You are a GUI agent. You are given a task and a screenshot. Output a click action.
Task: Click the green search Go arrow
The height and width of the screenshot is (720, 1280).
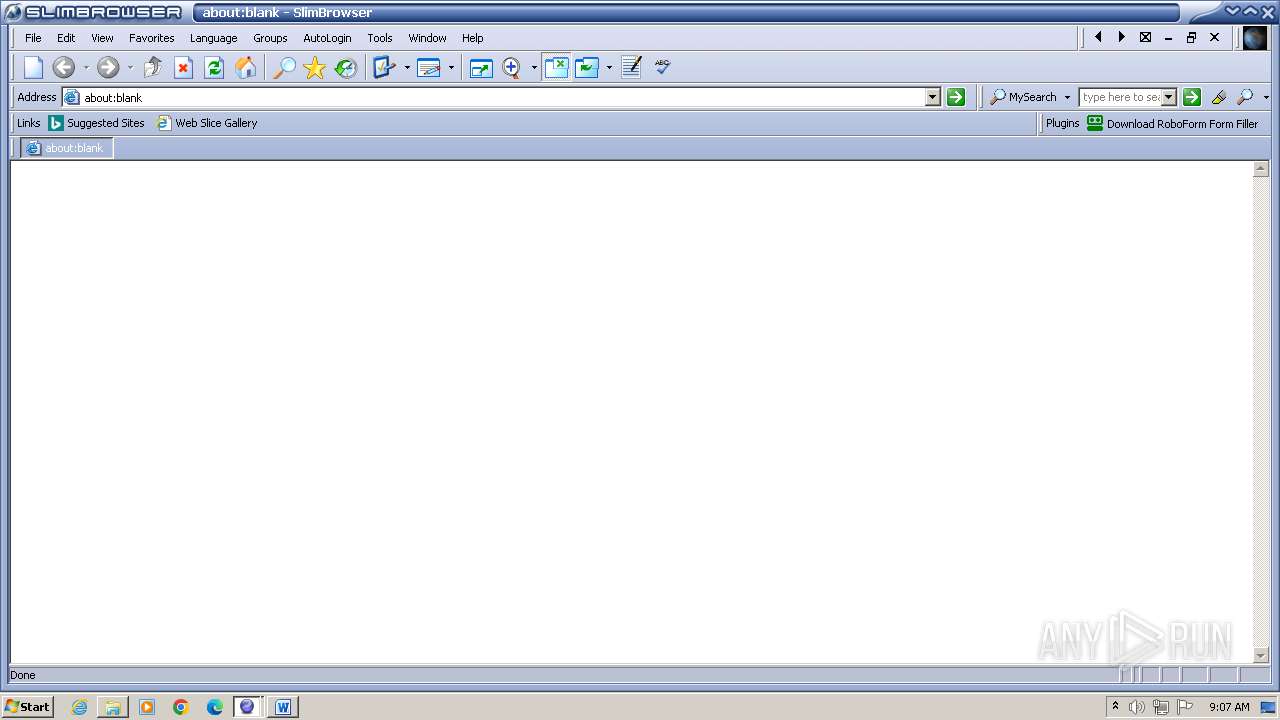click(1192, 97)
